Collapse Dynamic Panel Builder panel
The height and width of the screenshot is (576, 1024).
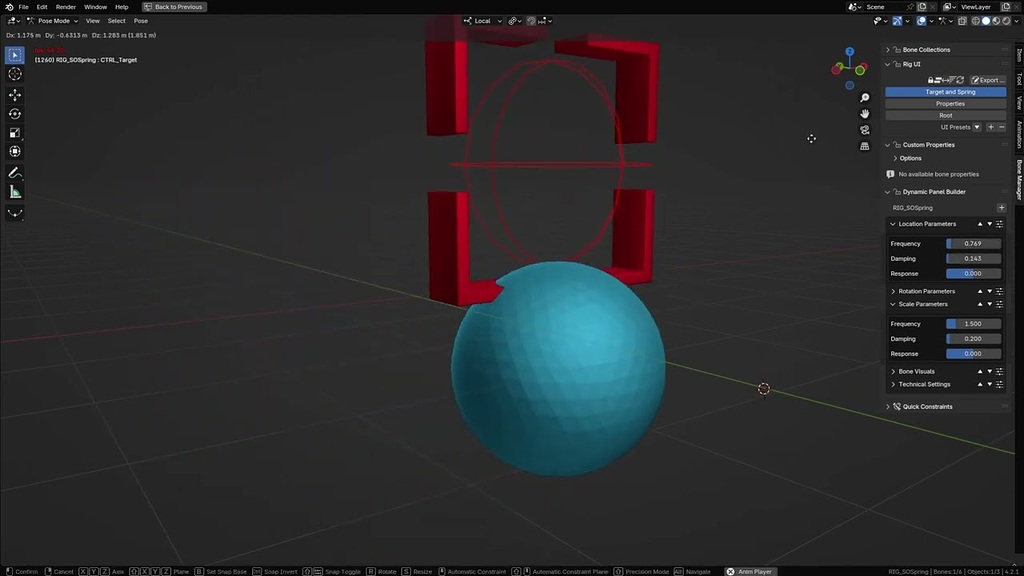tap(888, 192)
